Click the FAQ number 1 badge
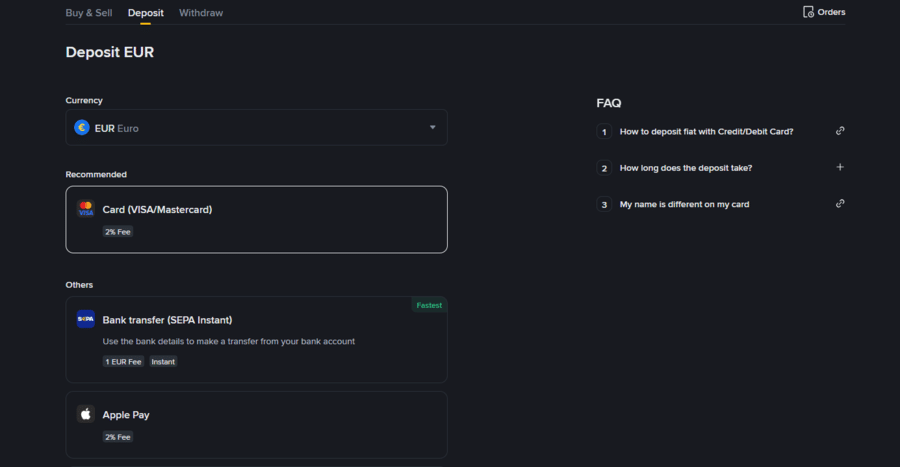 (x=604, y=132)
